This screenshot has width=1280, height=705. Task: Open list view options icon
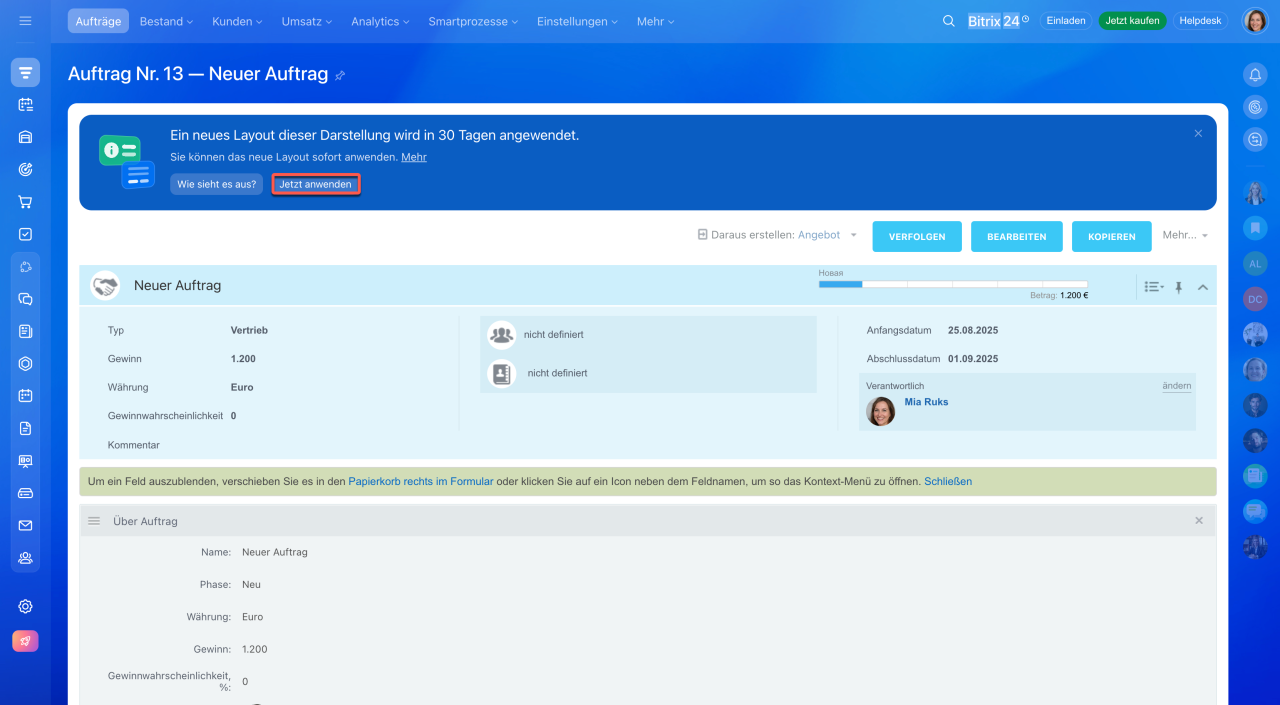point(1153,287)
